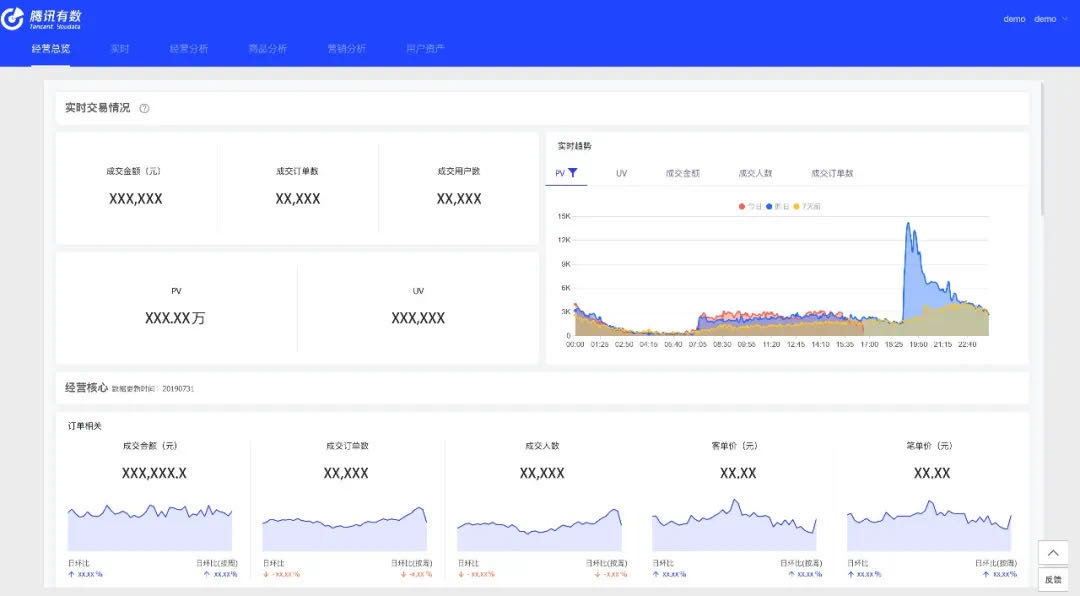Click the 00:00 x-axis time label
The height and width of the screenshot is (596, 1080).
click(575, 344)
